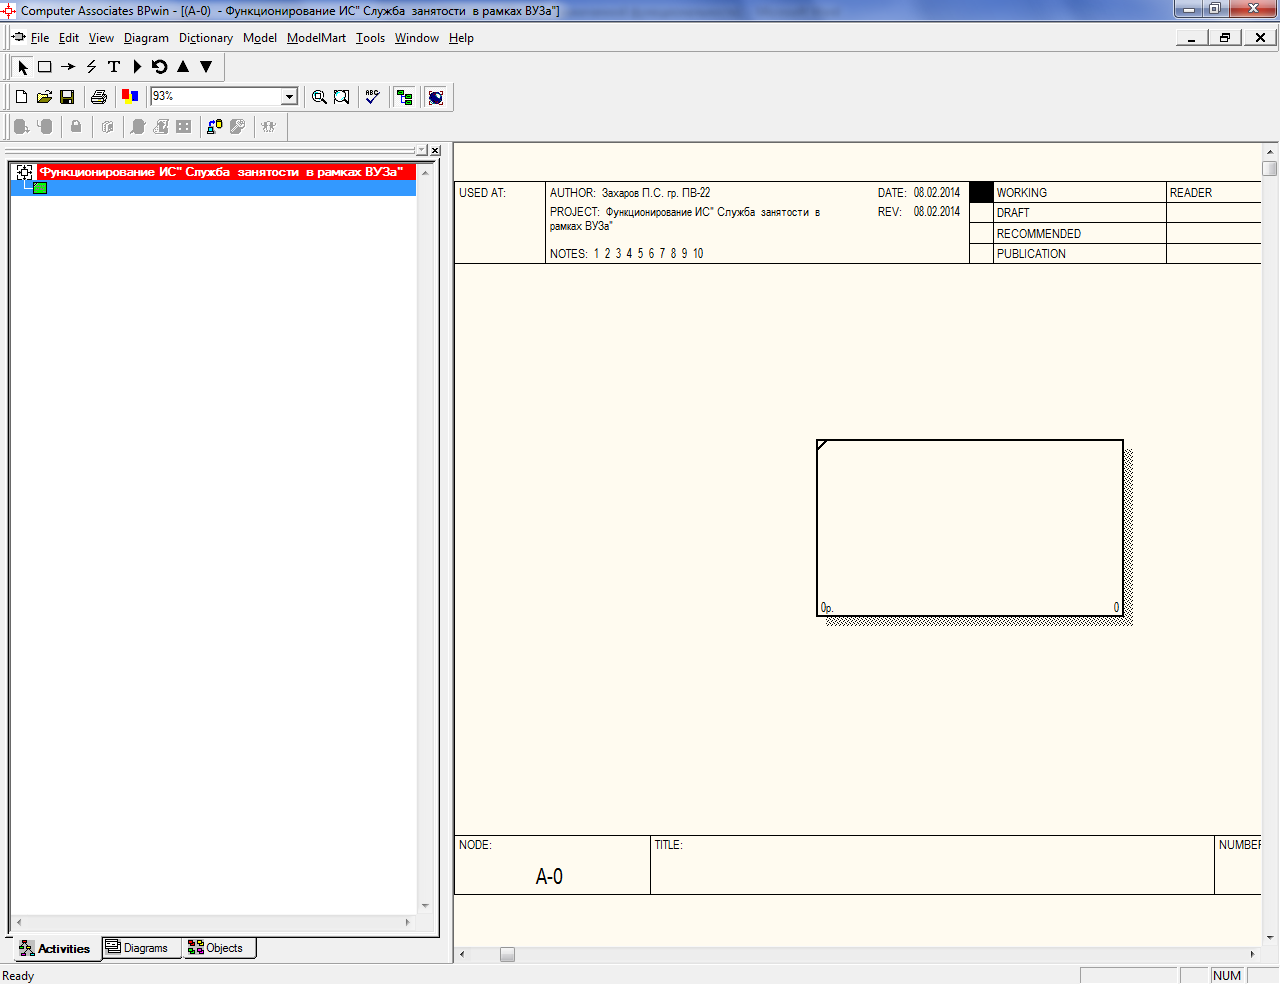Open the zoom percentage dropdown
Viewport: 1280px width, 984px height.
coord(290,97)
